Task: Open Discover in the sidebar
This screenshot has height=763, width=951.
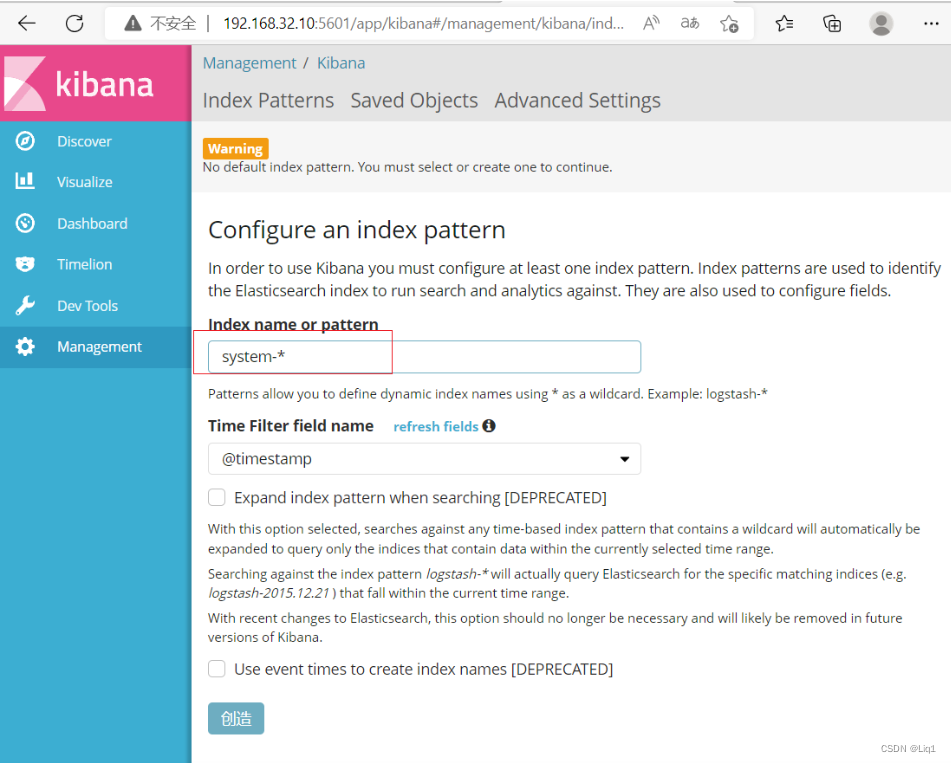Action: tap(96, 141)
